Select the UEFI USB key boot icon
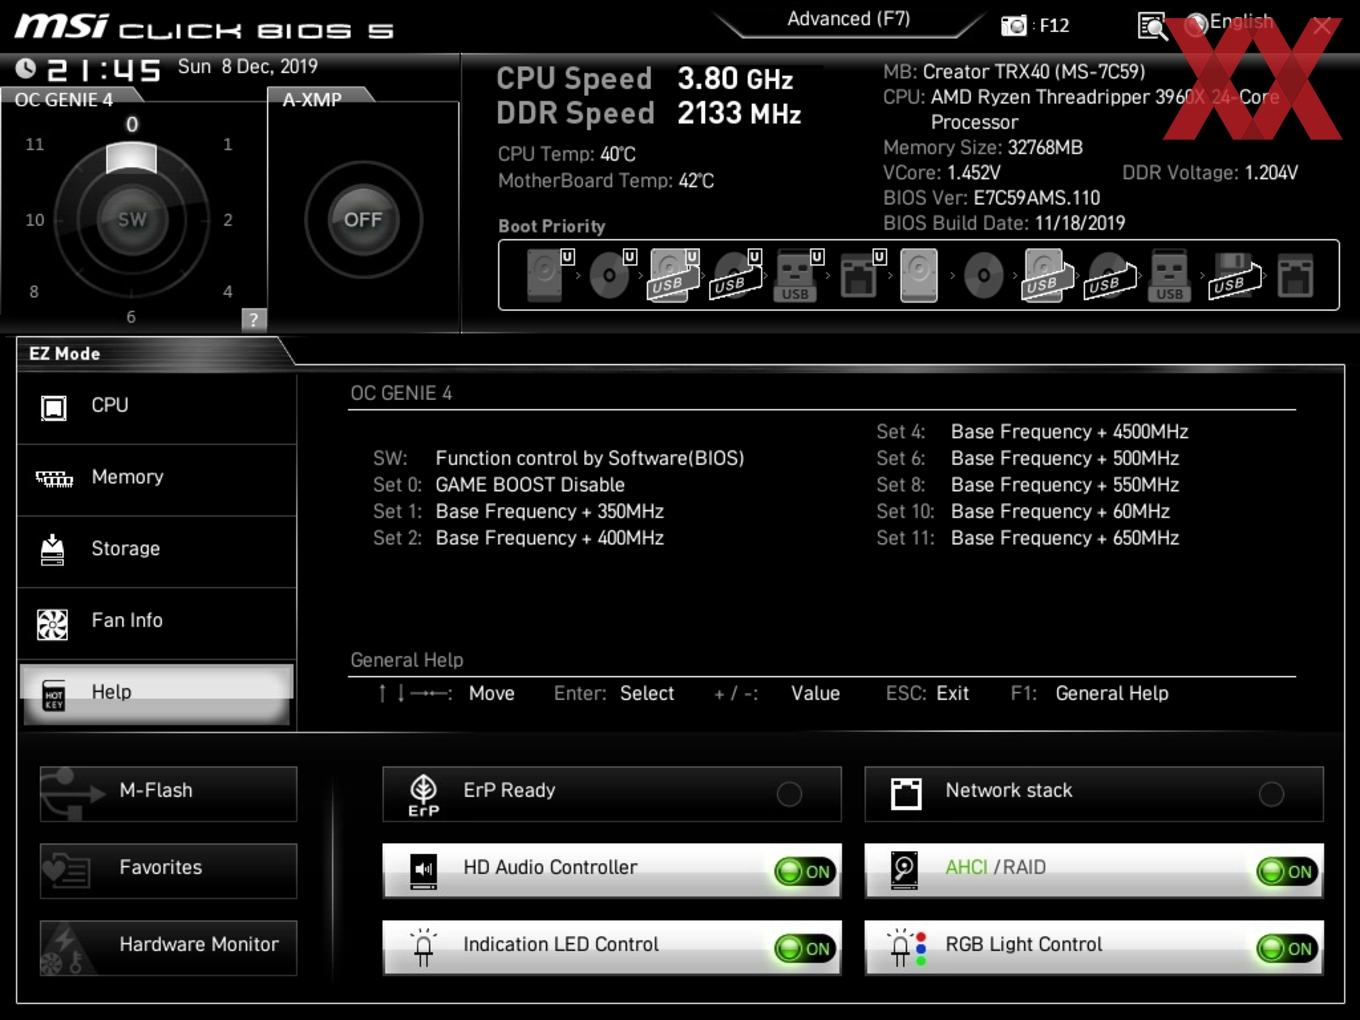 tap(798, 275)
